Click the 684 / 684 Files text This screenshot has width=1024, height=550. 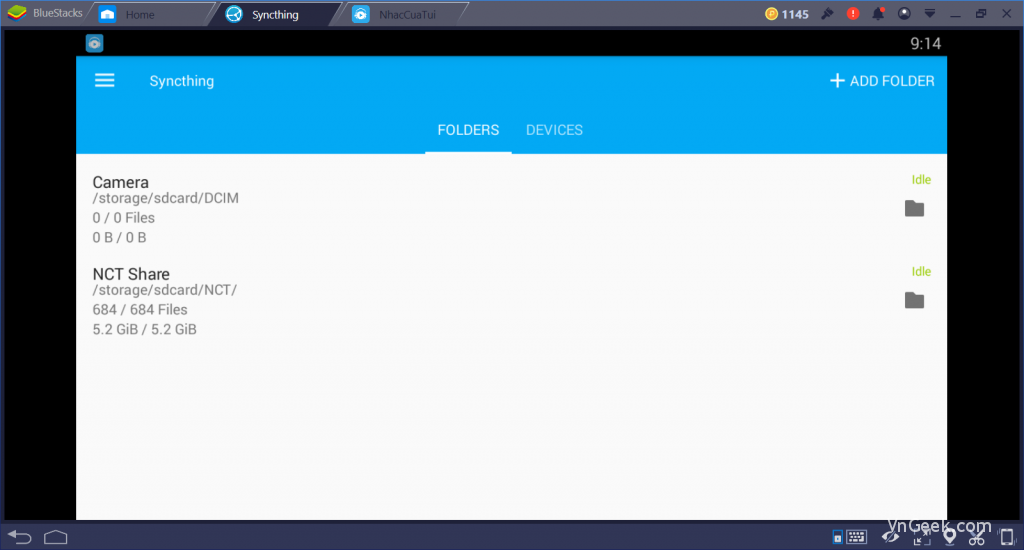140,310
